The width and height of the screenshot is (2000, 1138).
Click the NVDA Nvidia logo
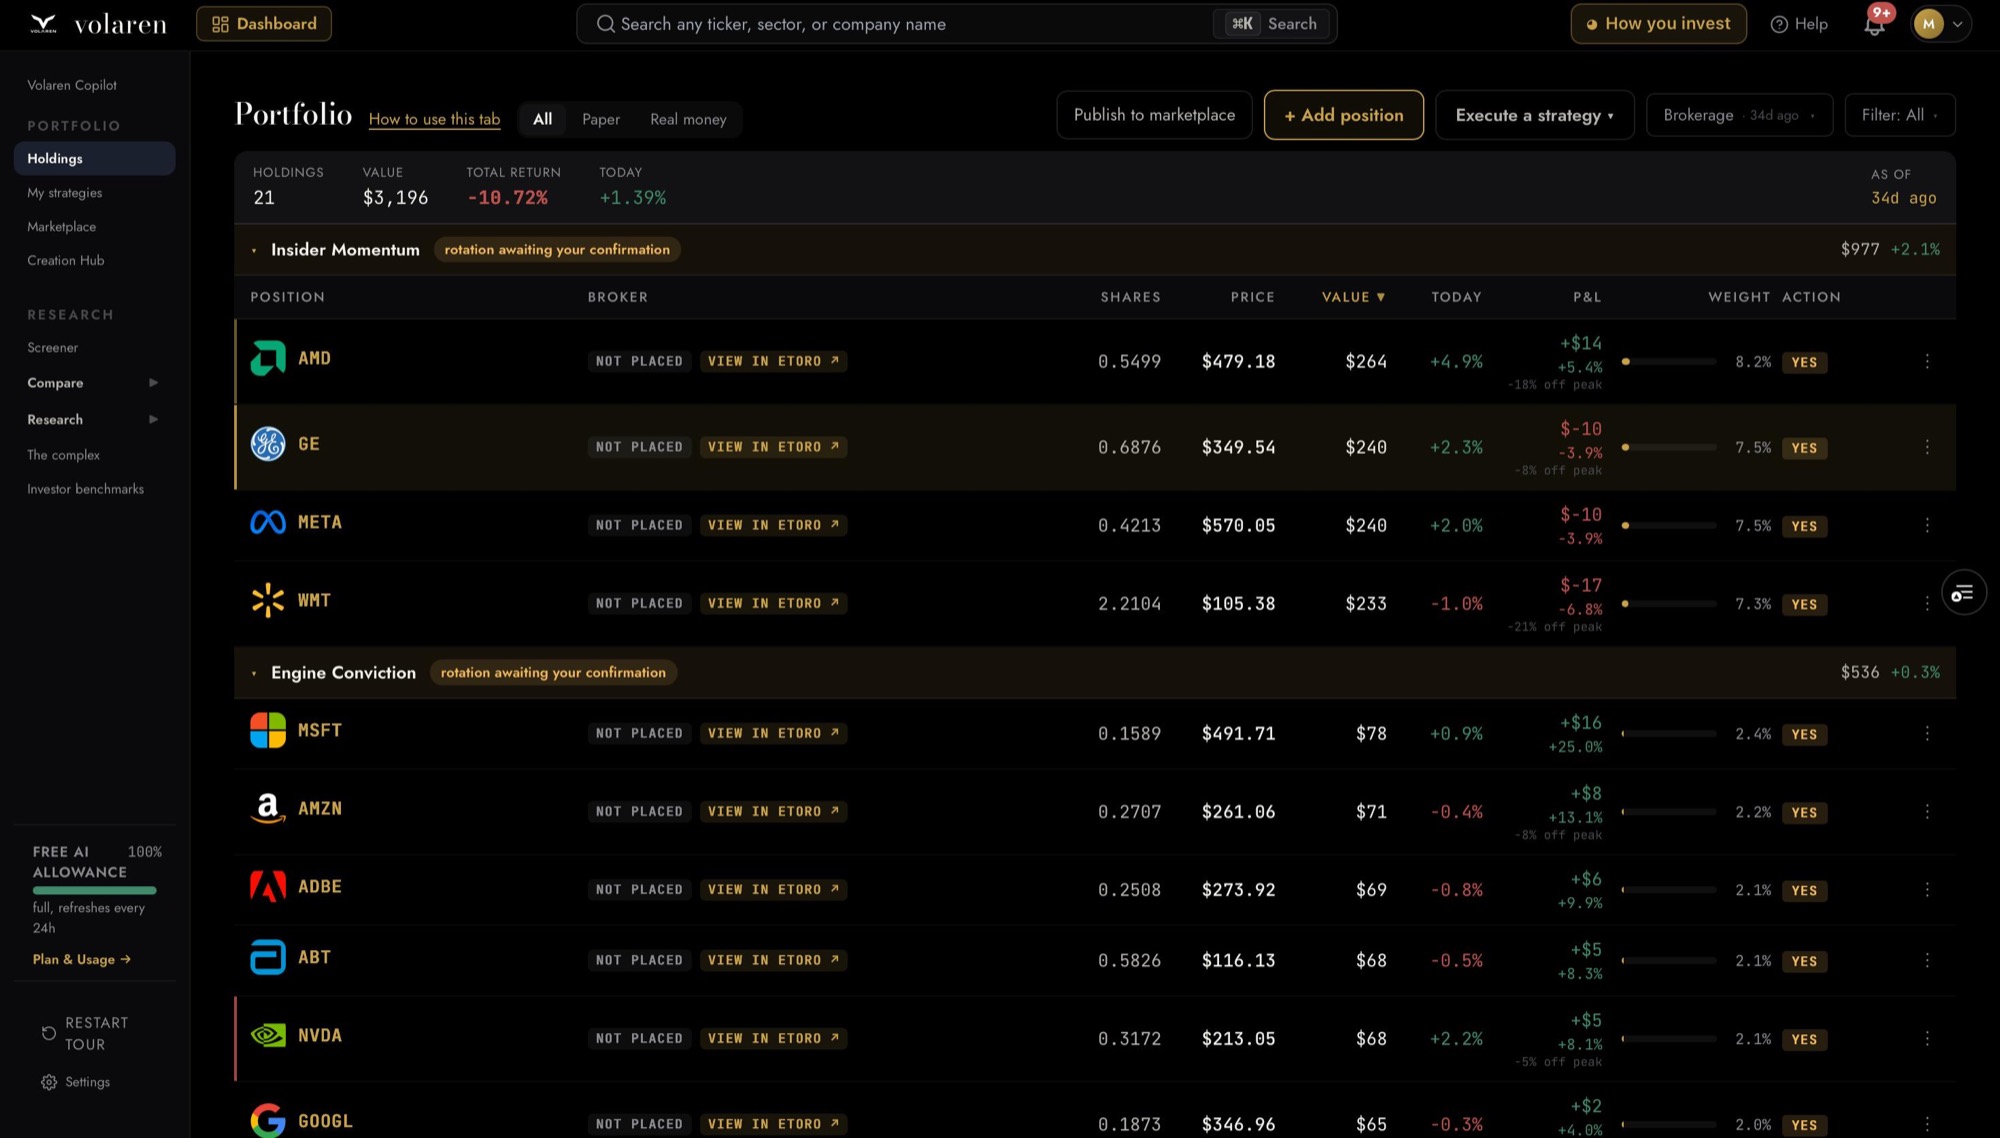[267, 1035]
